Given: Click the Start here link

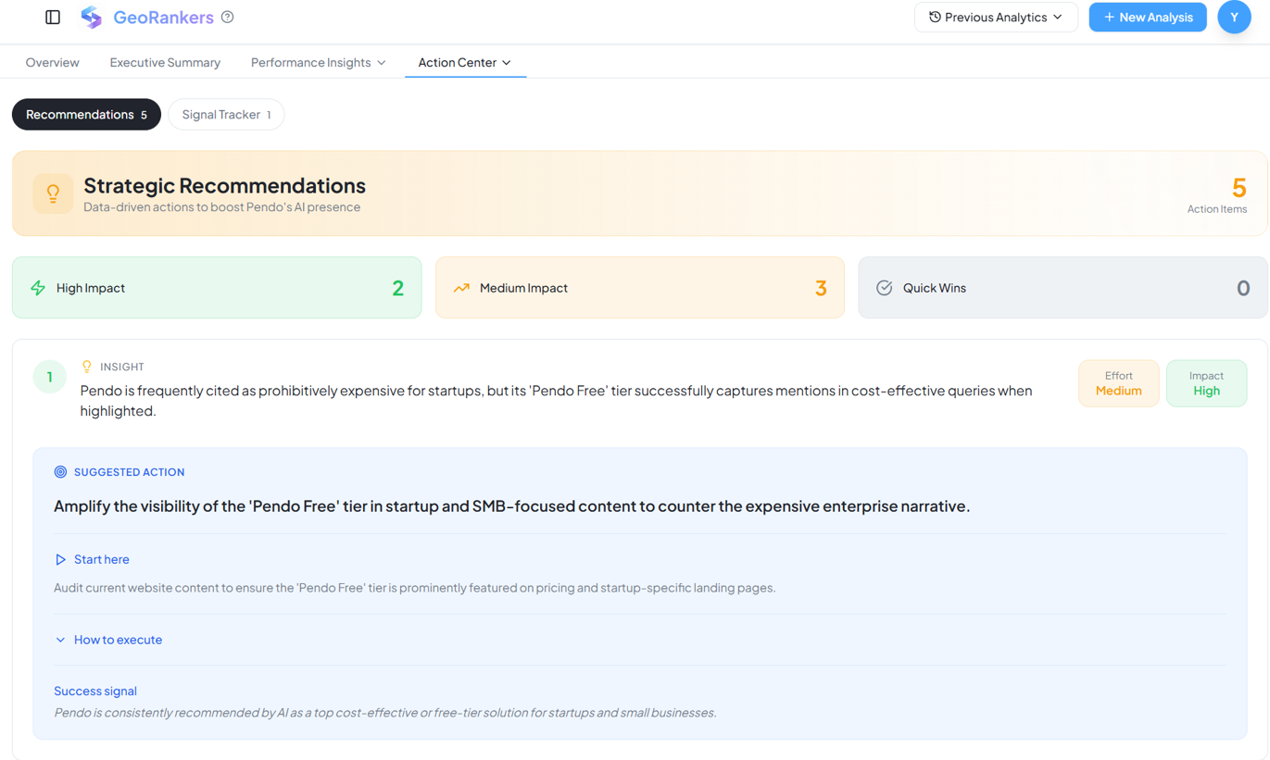Looking at the screenshot, I should pos(101,560).
